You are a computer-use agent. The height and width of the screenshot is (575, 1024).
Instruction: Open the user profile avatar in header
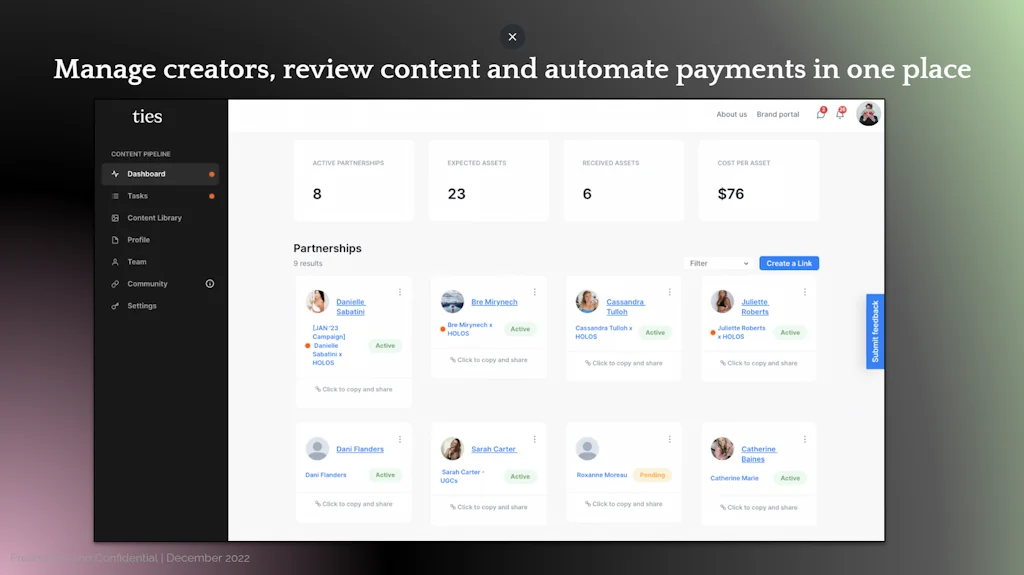pyautogui.click(x=868, y=114)
